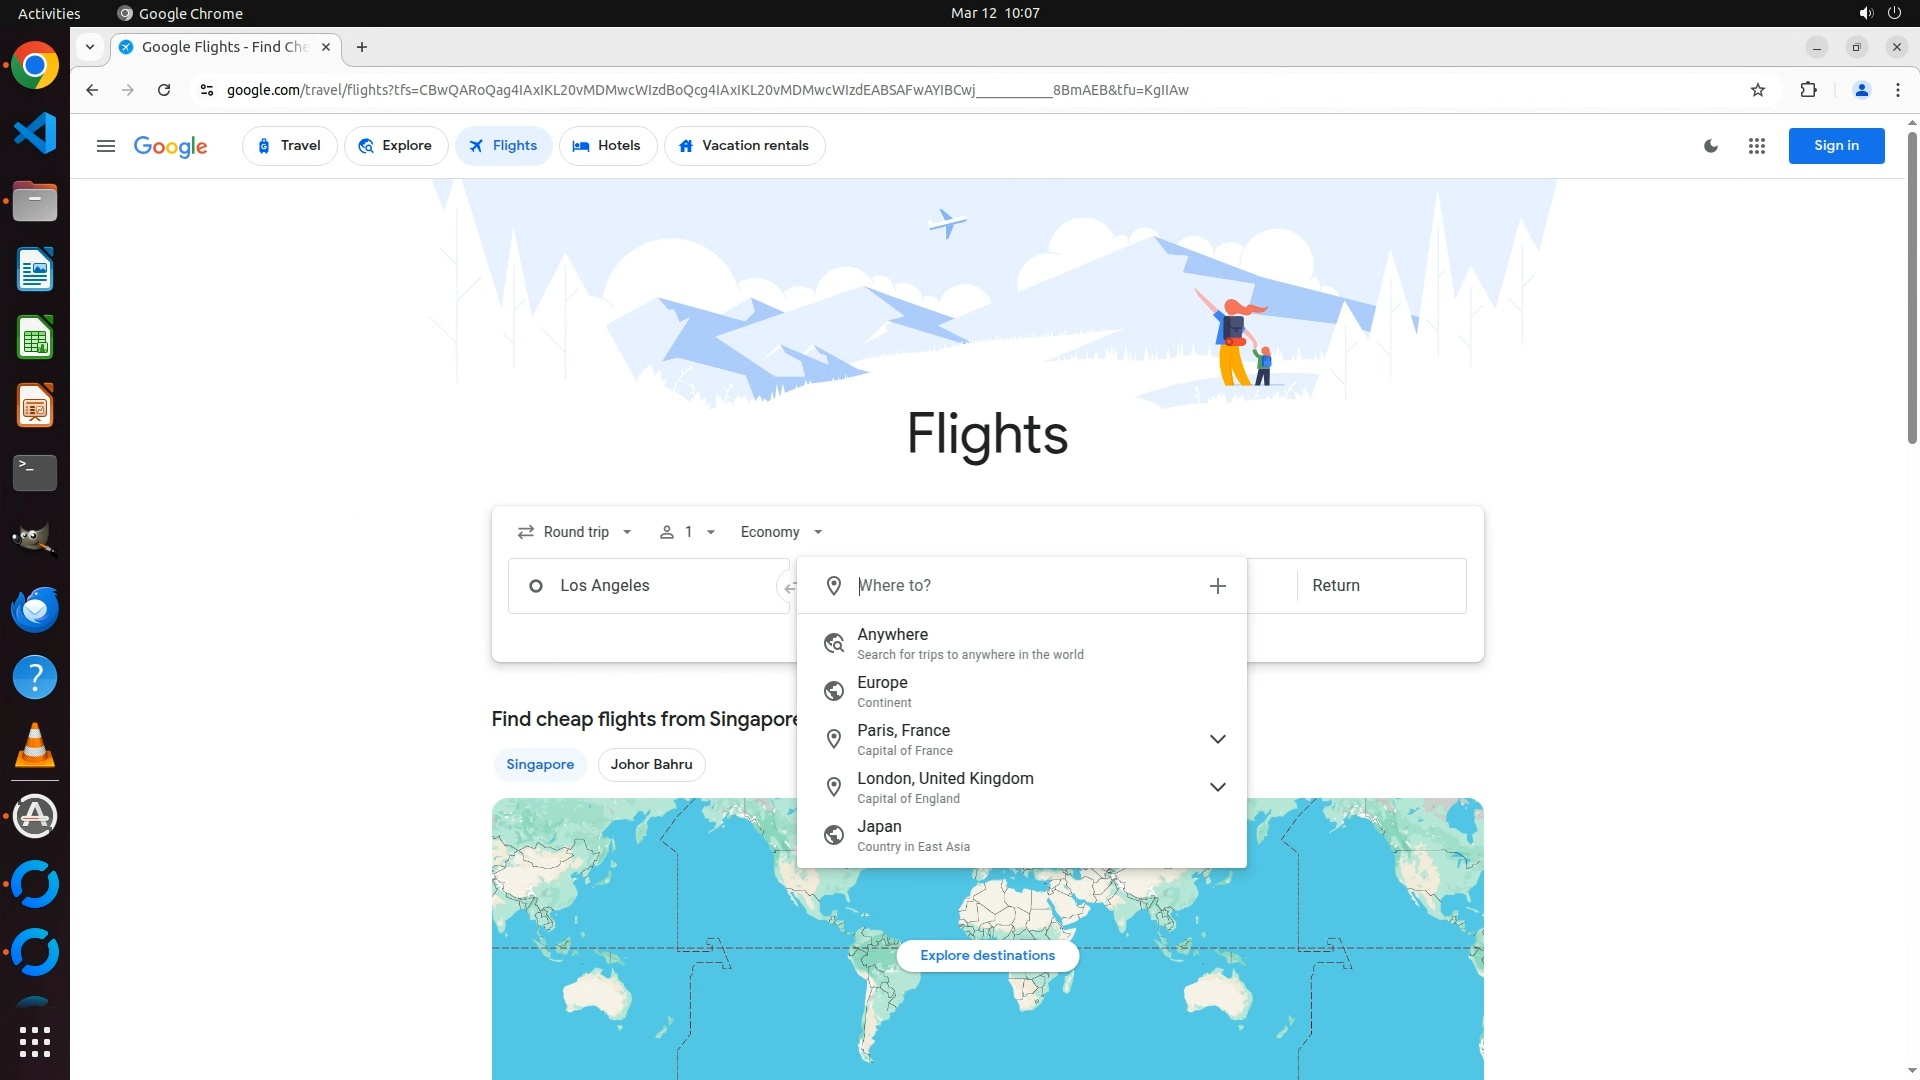The width and height of the screenshot is (1920, 1080).
Task: Open the Round trip dropdown
Action: coord(576,532)
